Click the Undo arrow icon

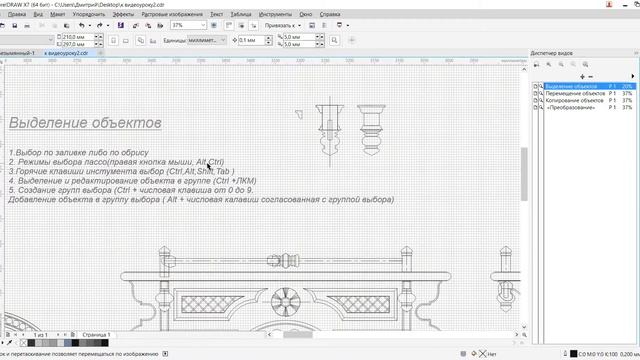82,25
